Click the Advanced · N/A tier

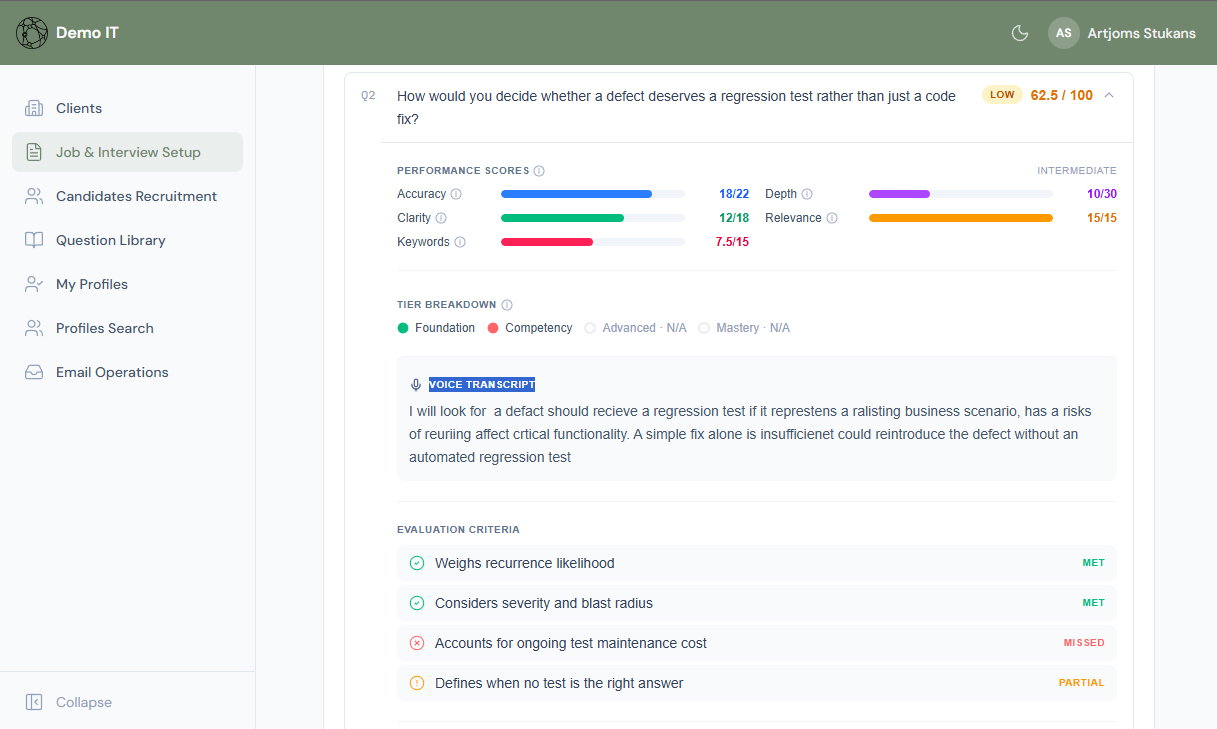point(636,328)
